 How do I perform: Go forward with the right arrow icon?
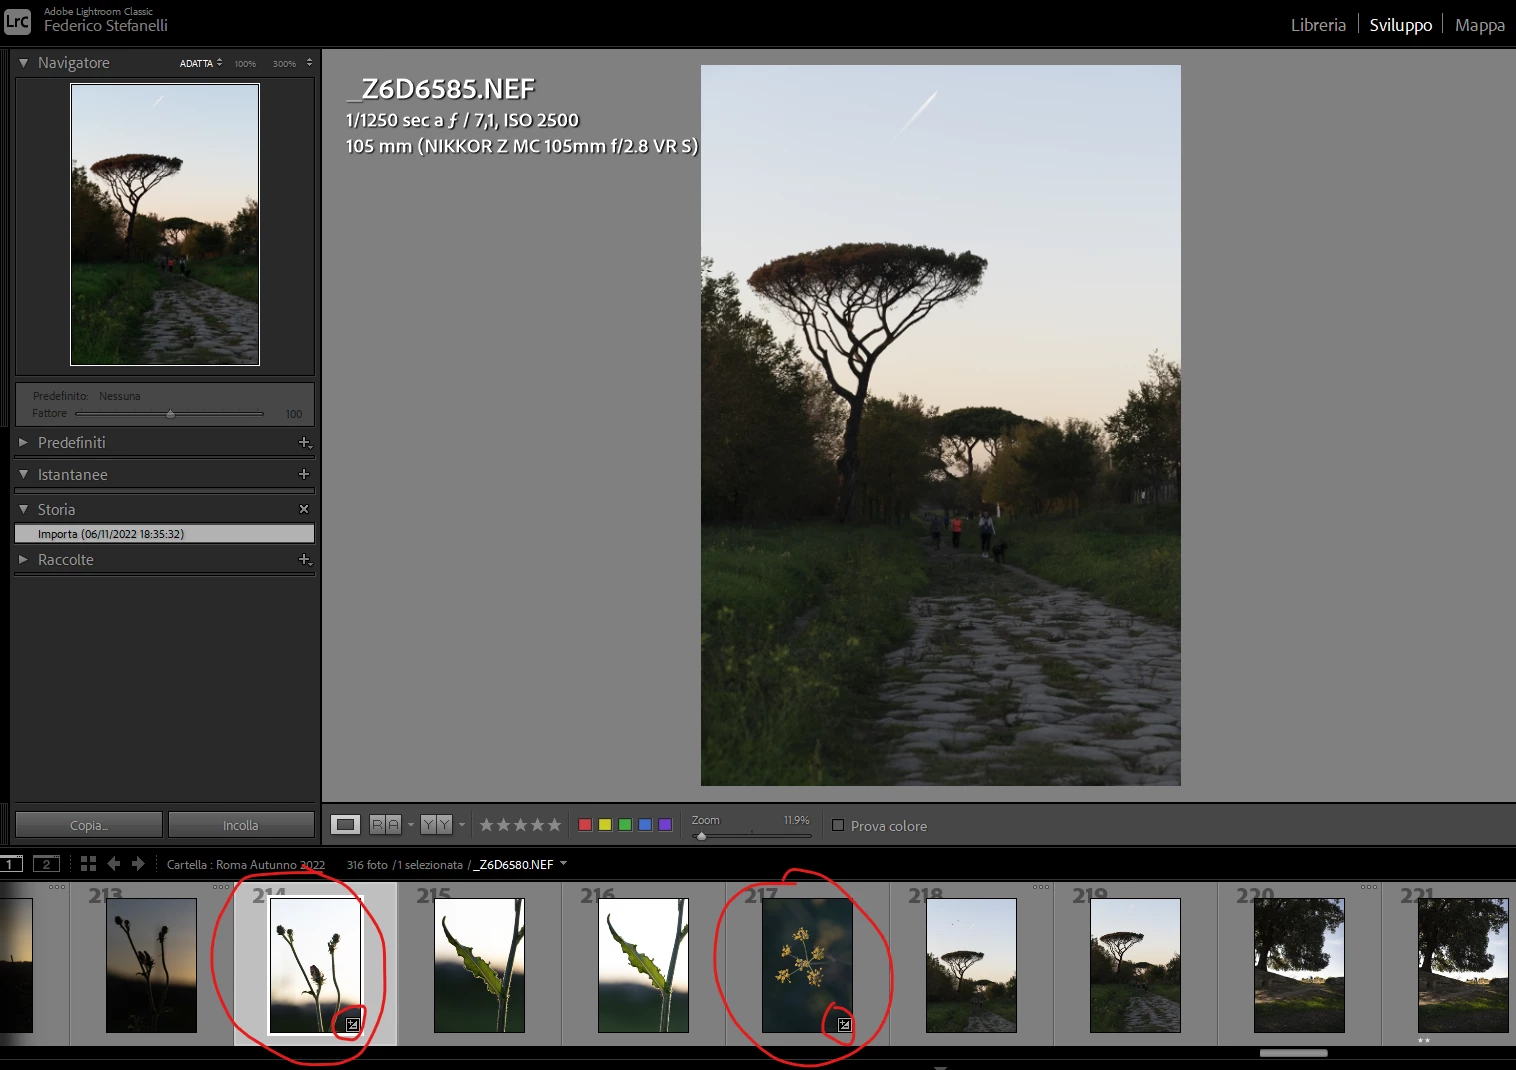pos(138,864)
